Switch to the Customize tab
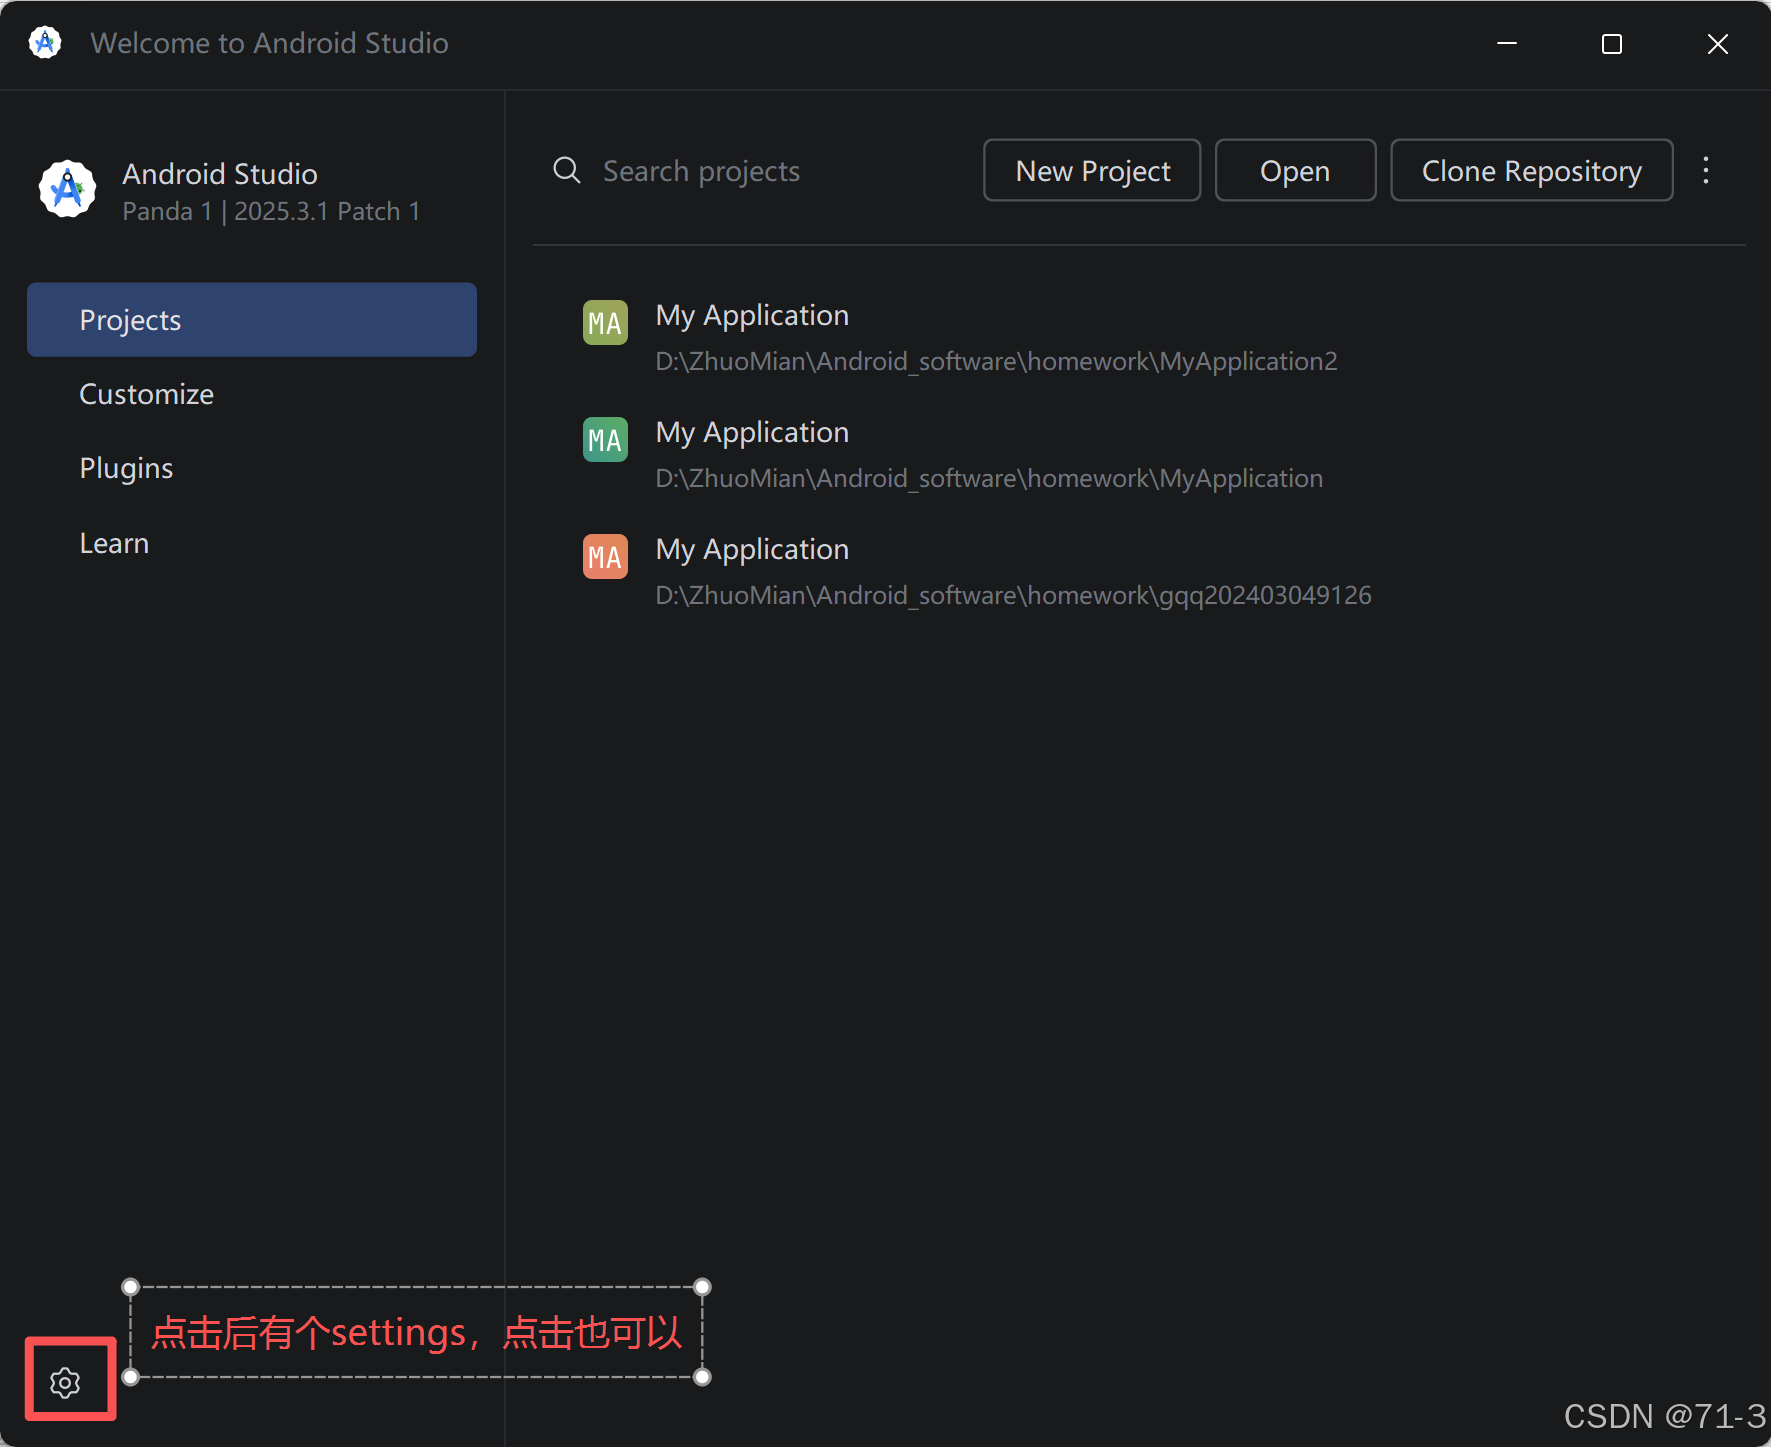Viewport: 1771px width, 1447px height. [x=252, y=394]
